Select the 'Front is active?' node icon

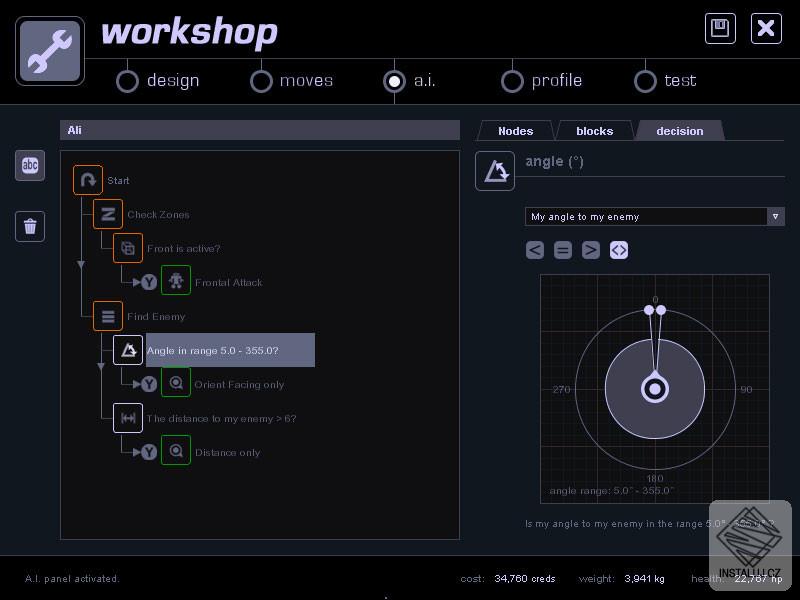128,248
